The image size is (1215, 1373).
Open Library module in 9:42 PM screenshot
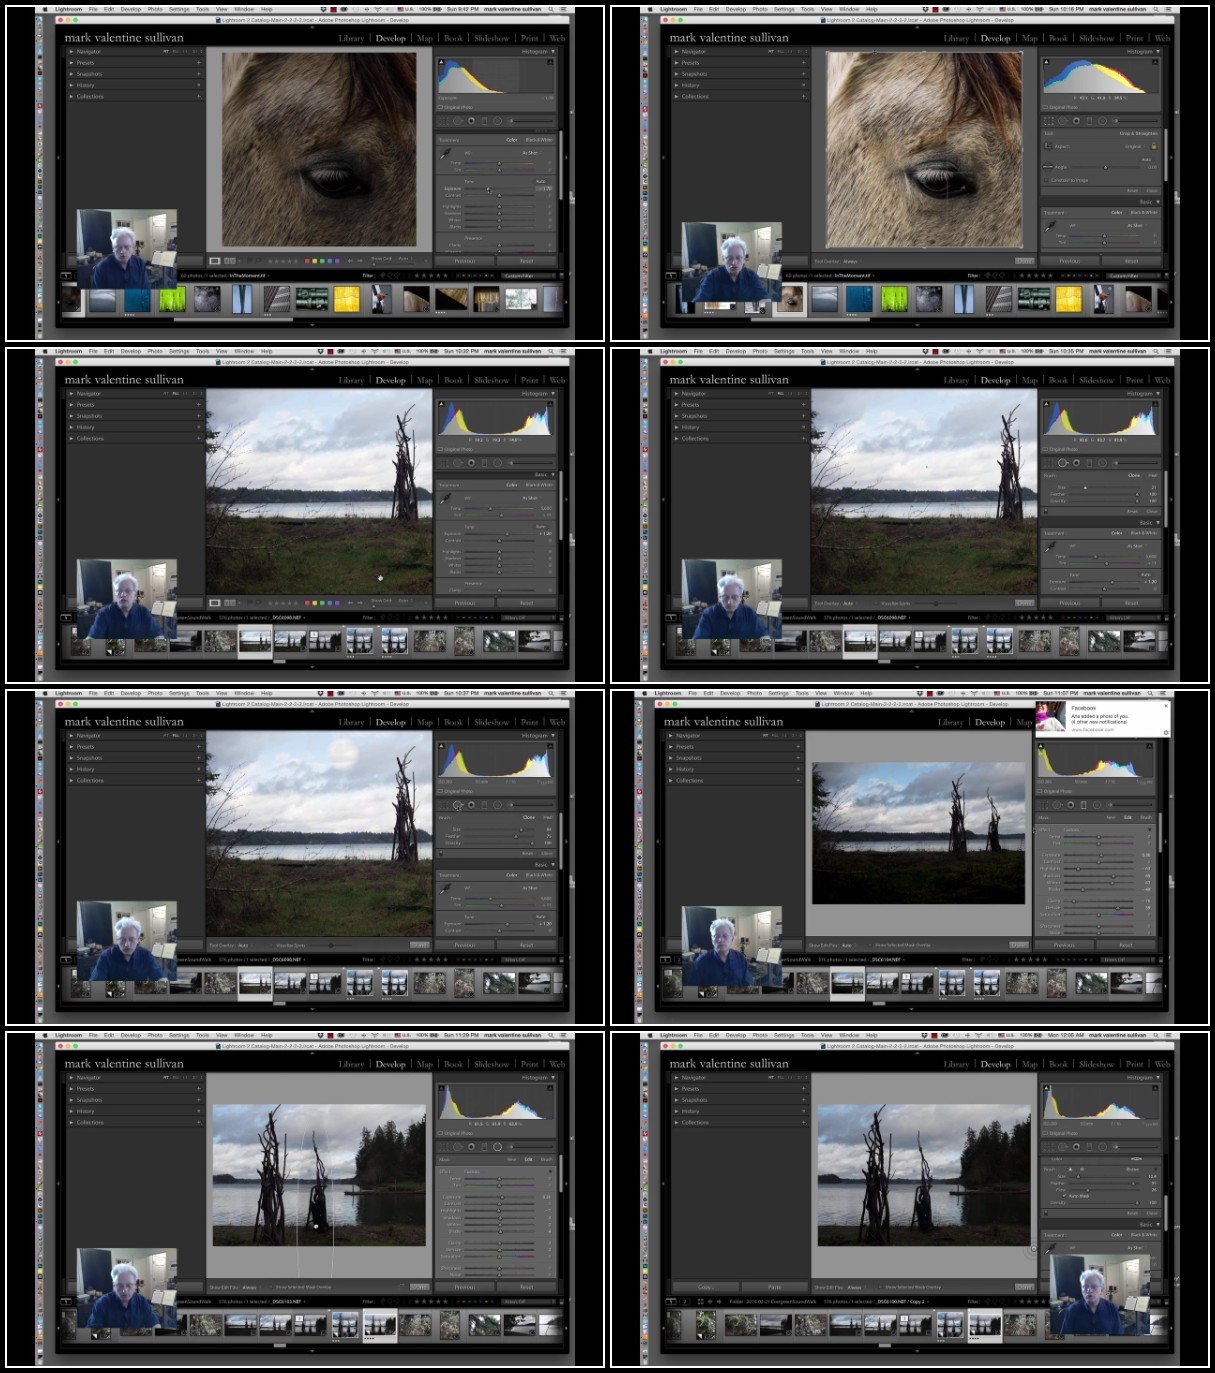point(351,38)
